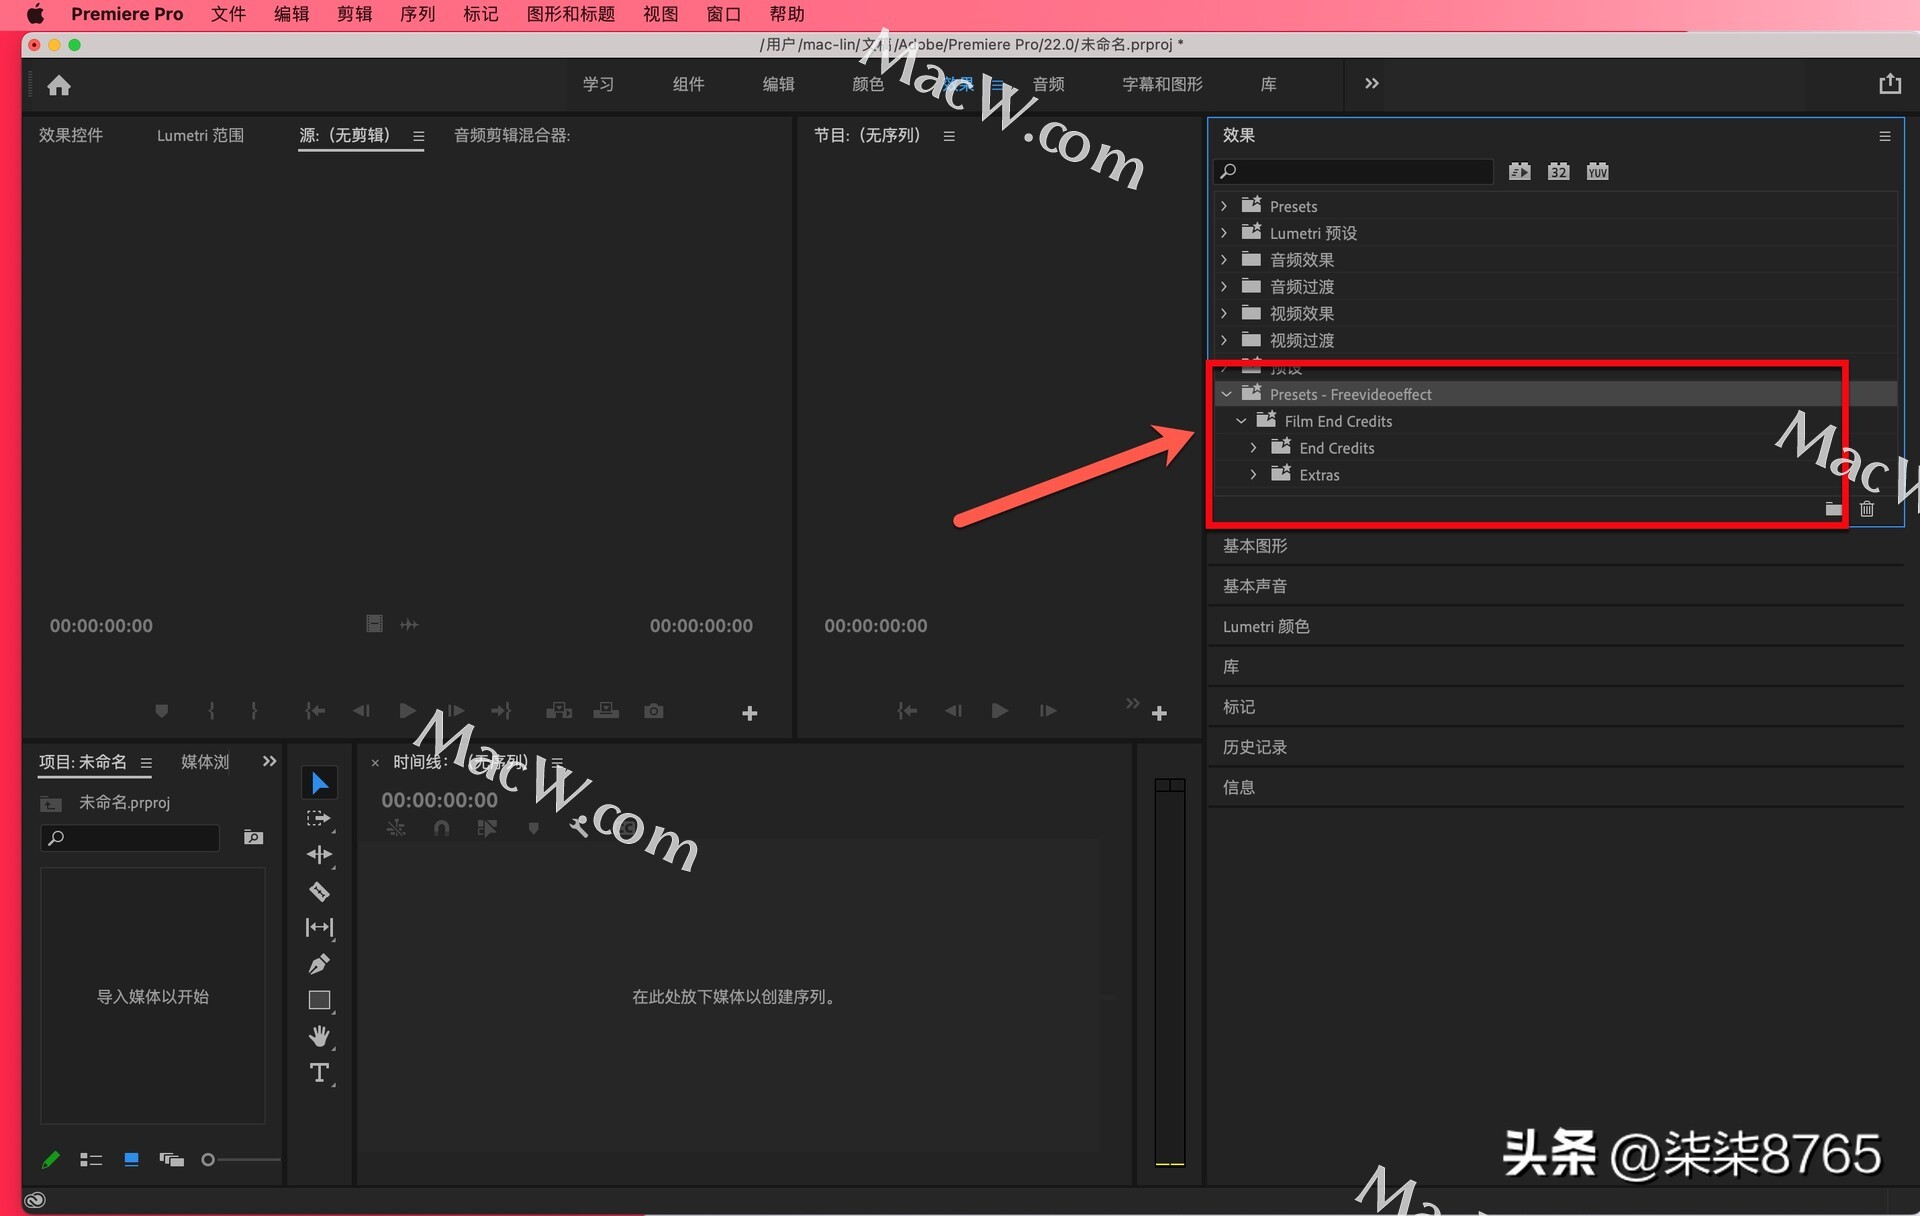Viewport: 1920px width, 1216px height.
Task: Click the trash icon in Effects panel
Action: click(x=1866, y=509)
